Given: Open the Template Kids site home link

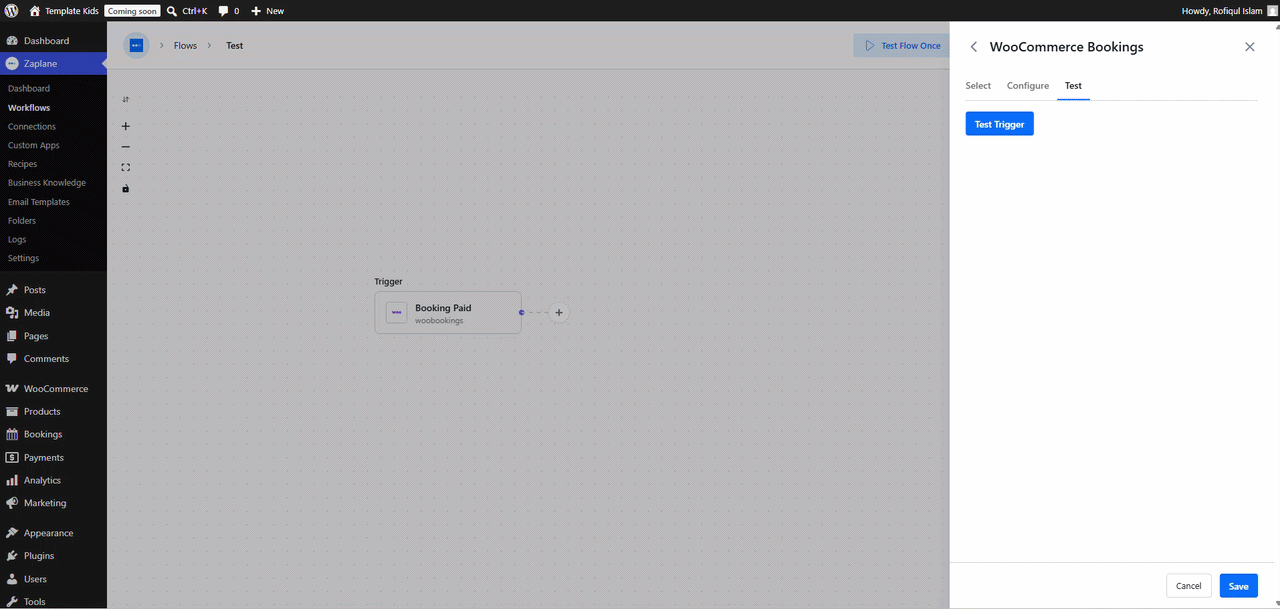Looking at the screenshot, I should coord(63,10).
